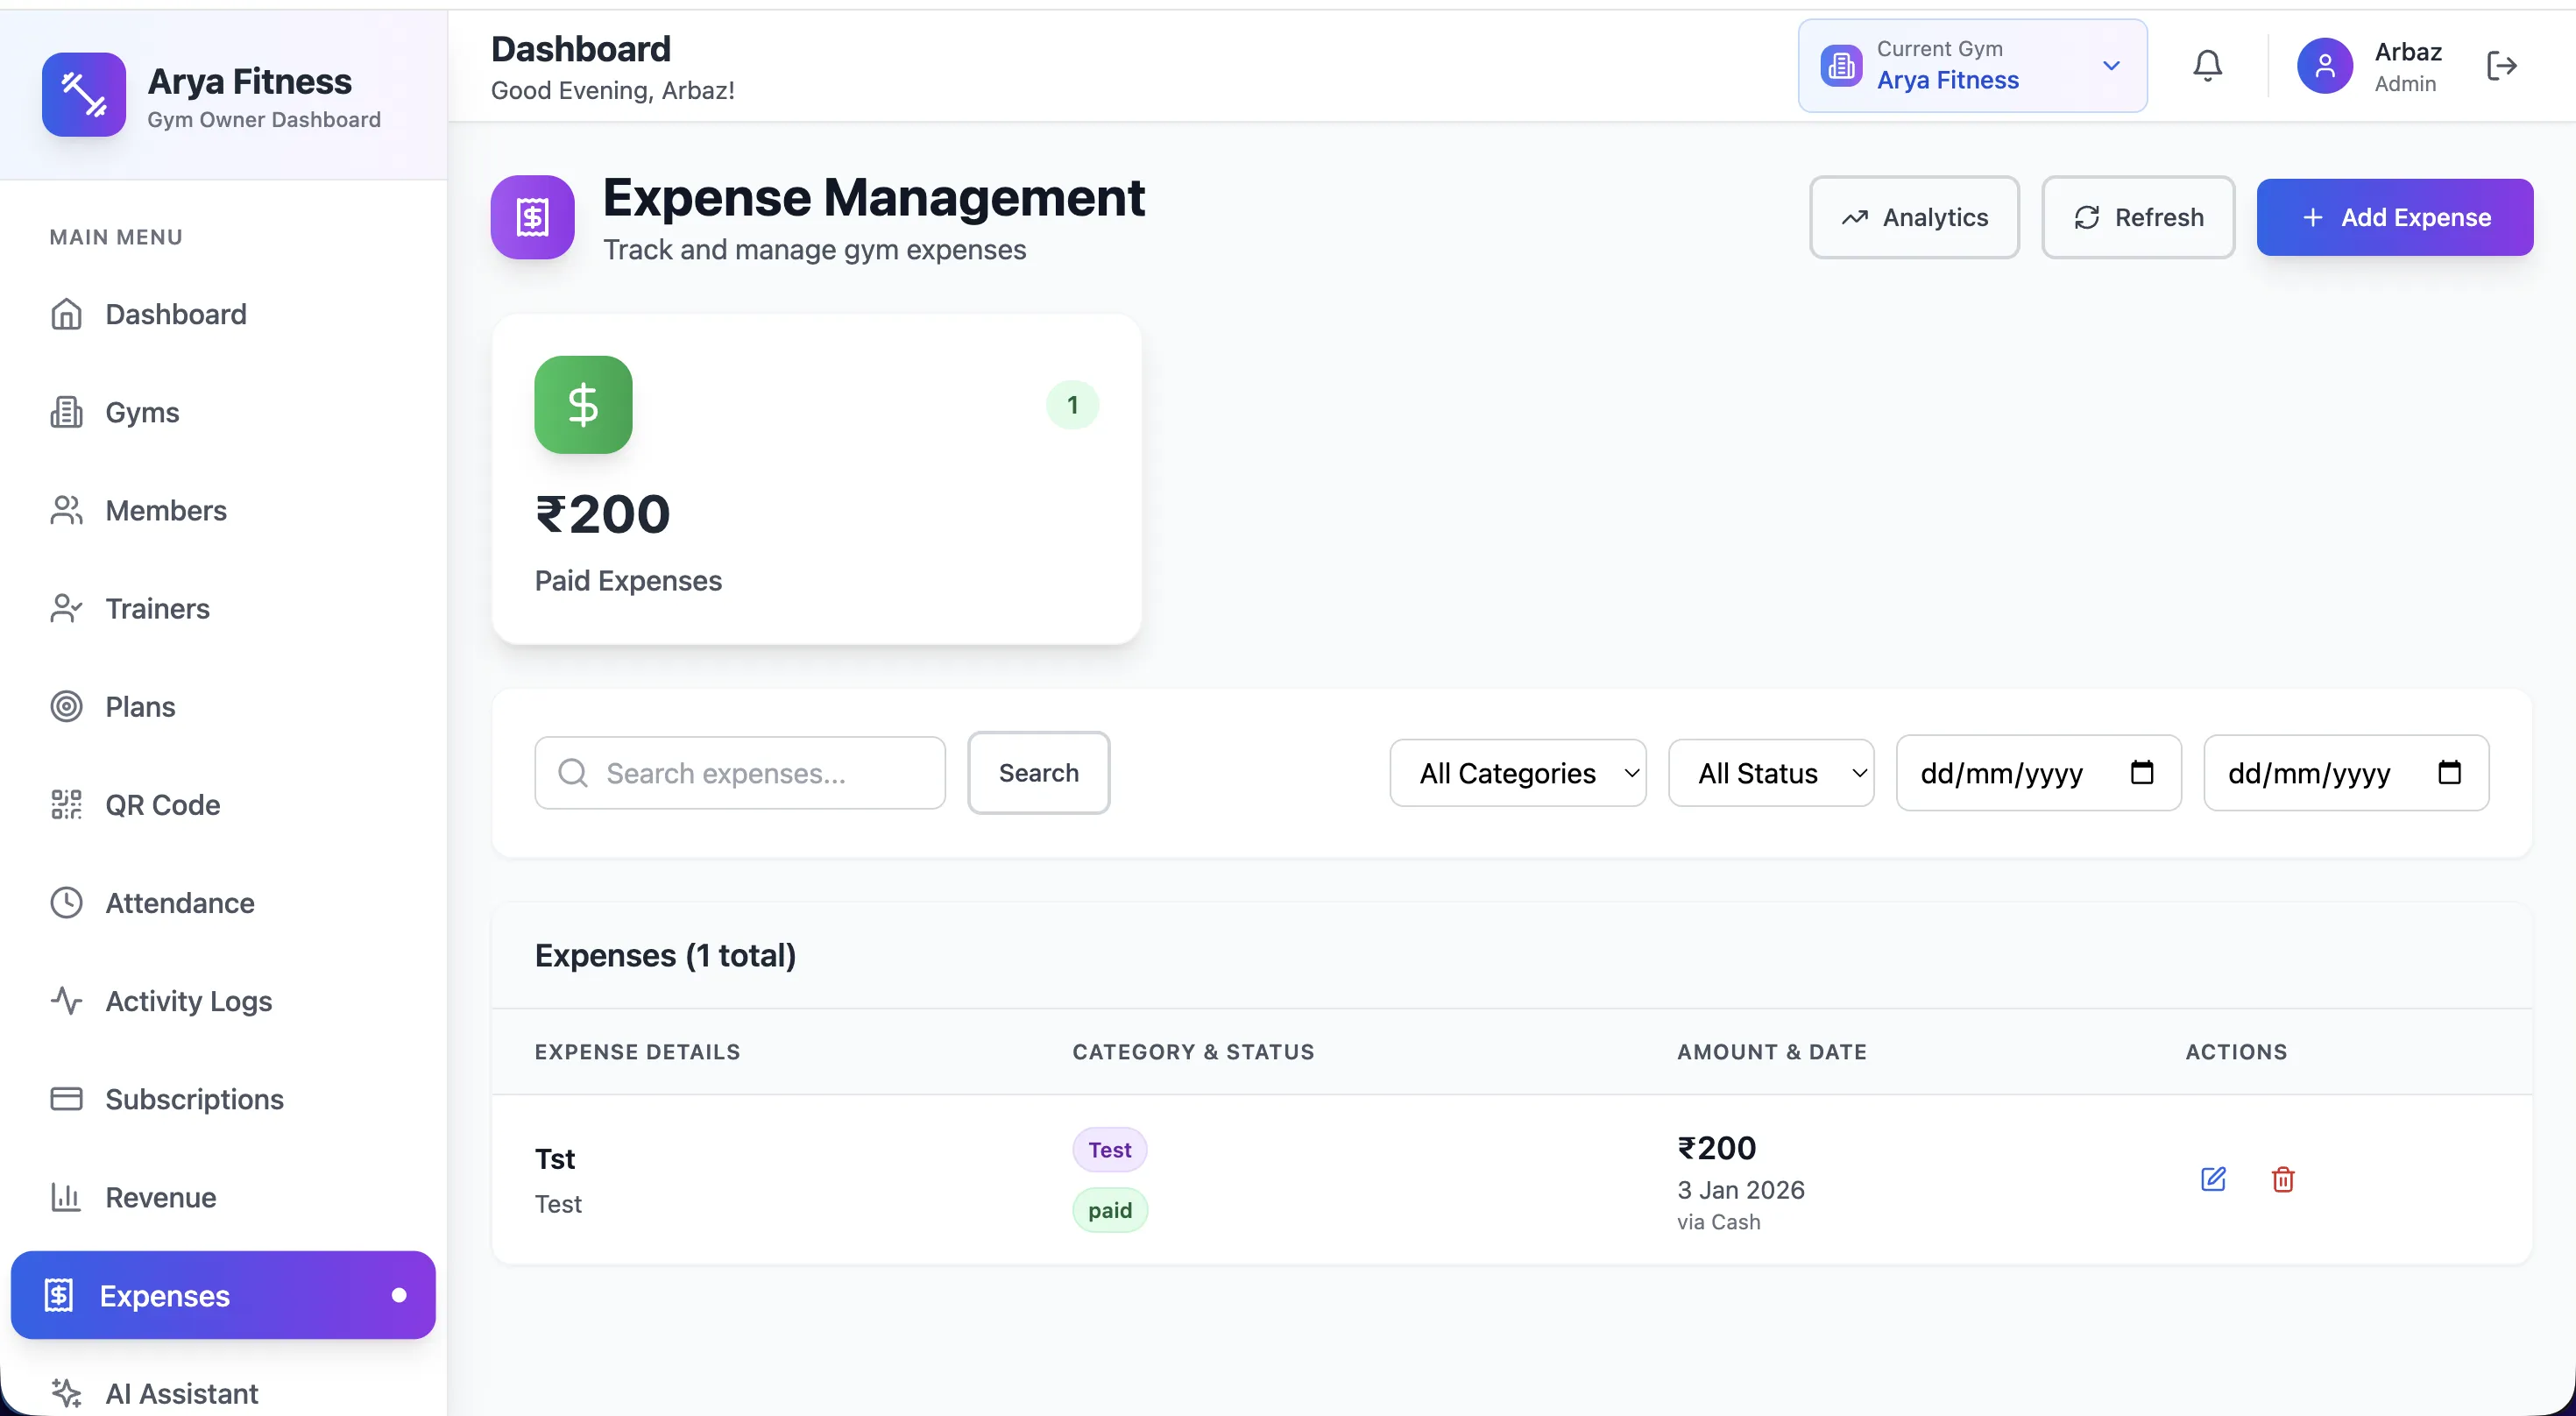Select the Revenue chart icon

click(66, 1197)
